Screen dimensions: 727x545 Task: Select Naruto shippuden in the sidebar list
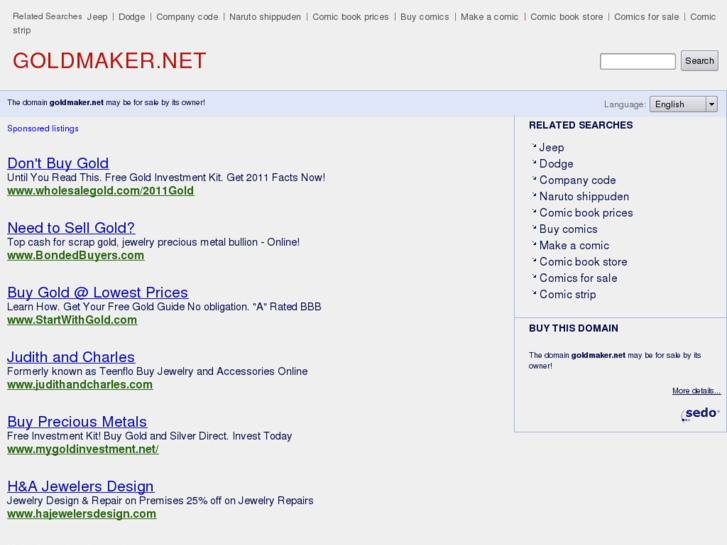(584, 196)
